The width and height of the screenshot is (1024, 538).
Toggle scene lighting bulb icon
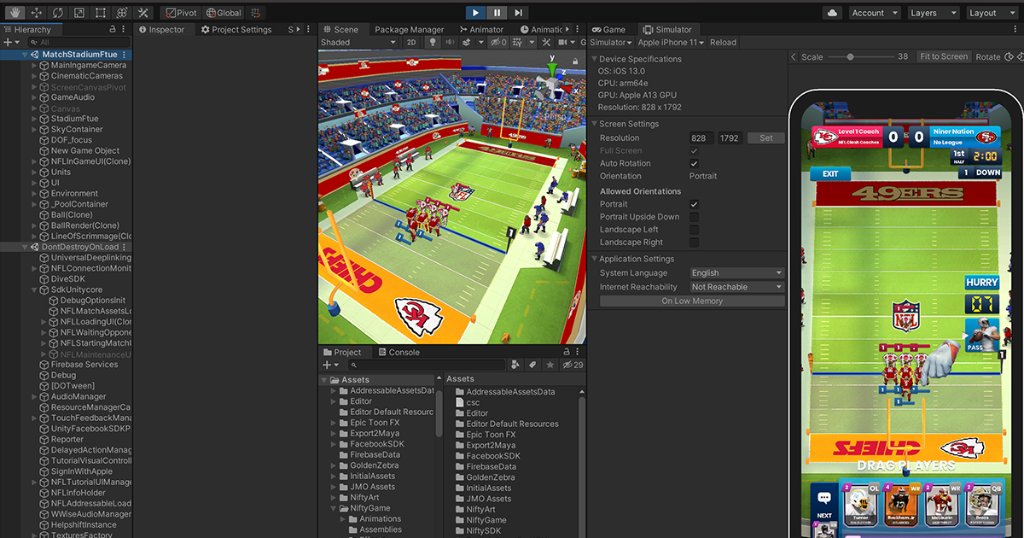[432, 42]
